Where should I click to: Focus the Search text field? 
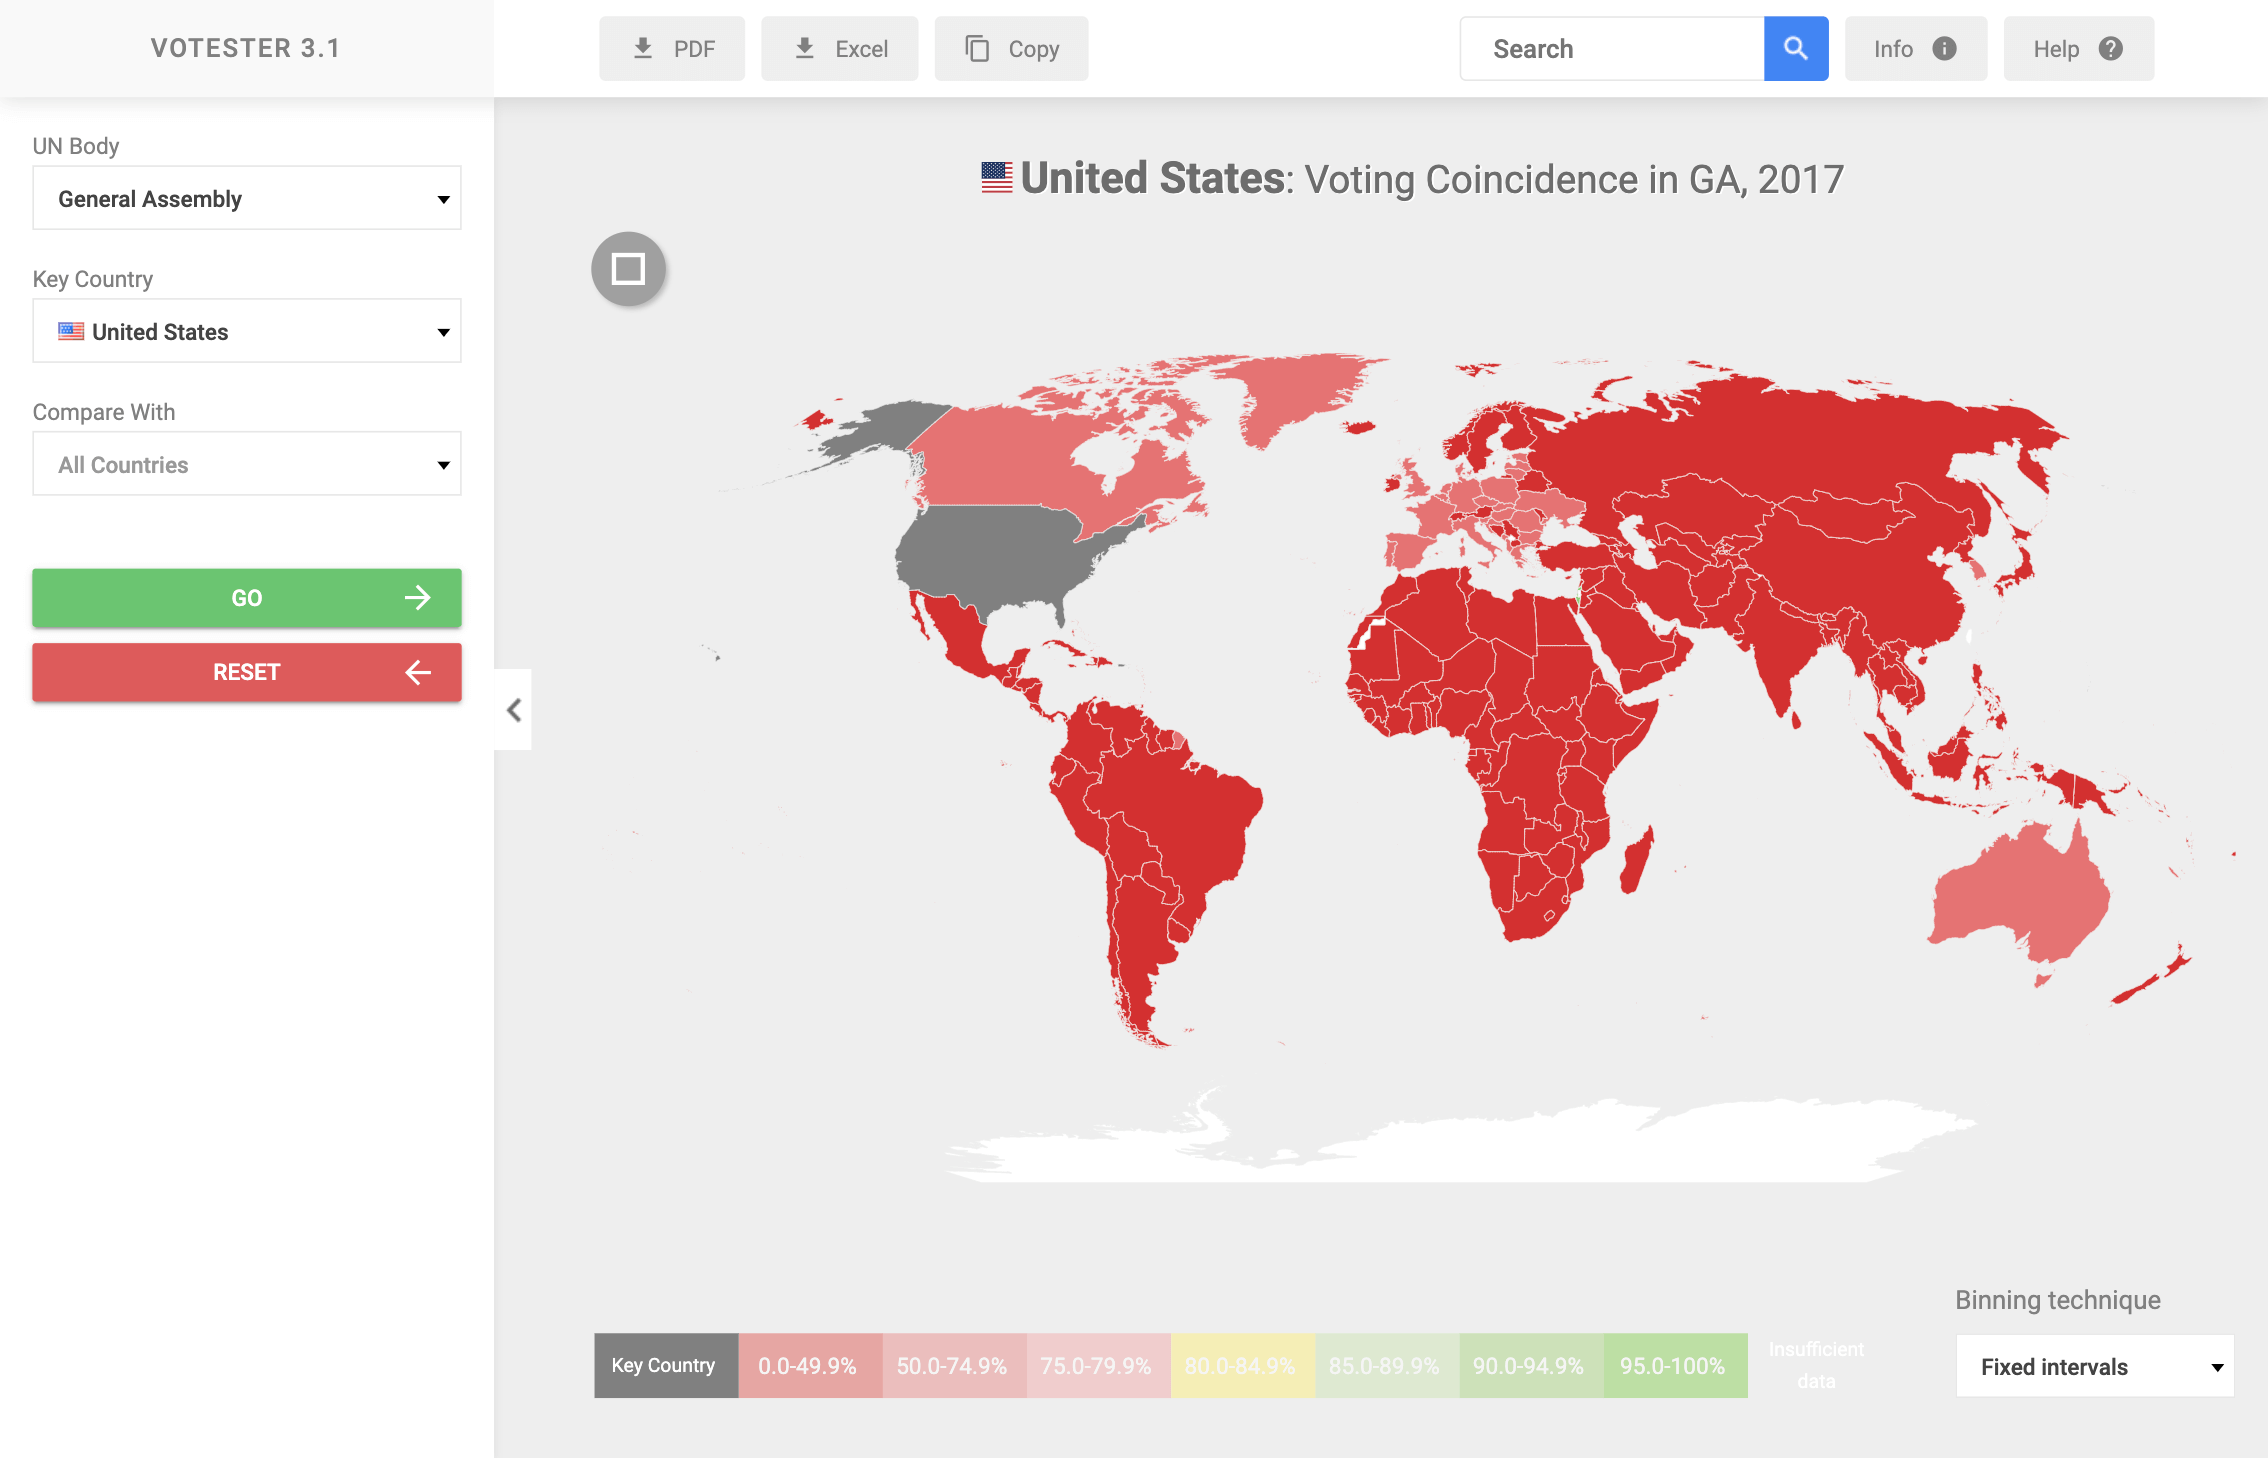coord(1612,48)
